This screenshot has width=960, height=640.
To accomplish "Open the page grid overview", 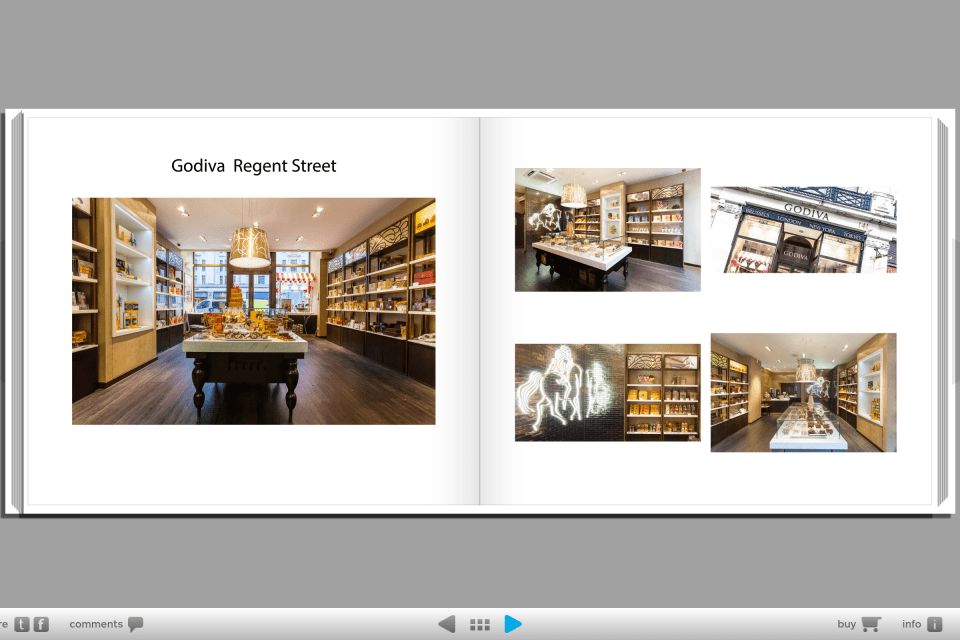I will click(480, 624).
